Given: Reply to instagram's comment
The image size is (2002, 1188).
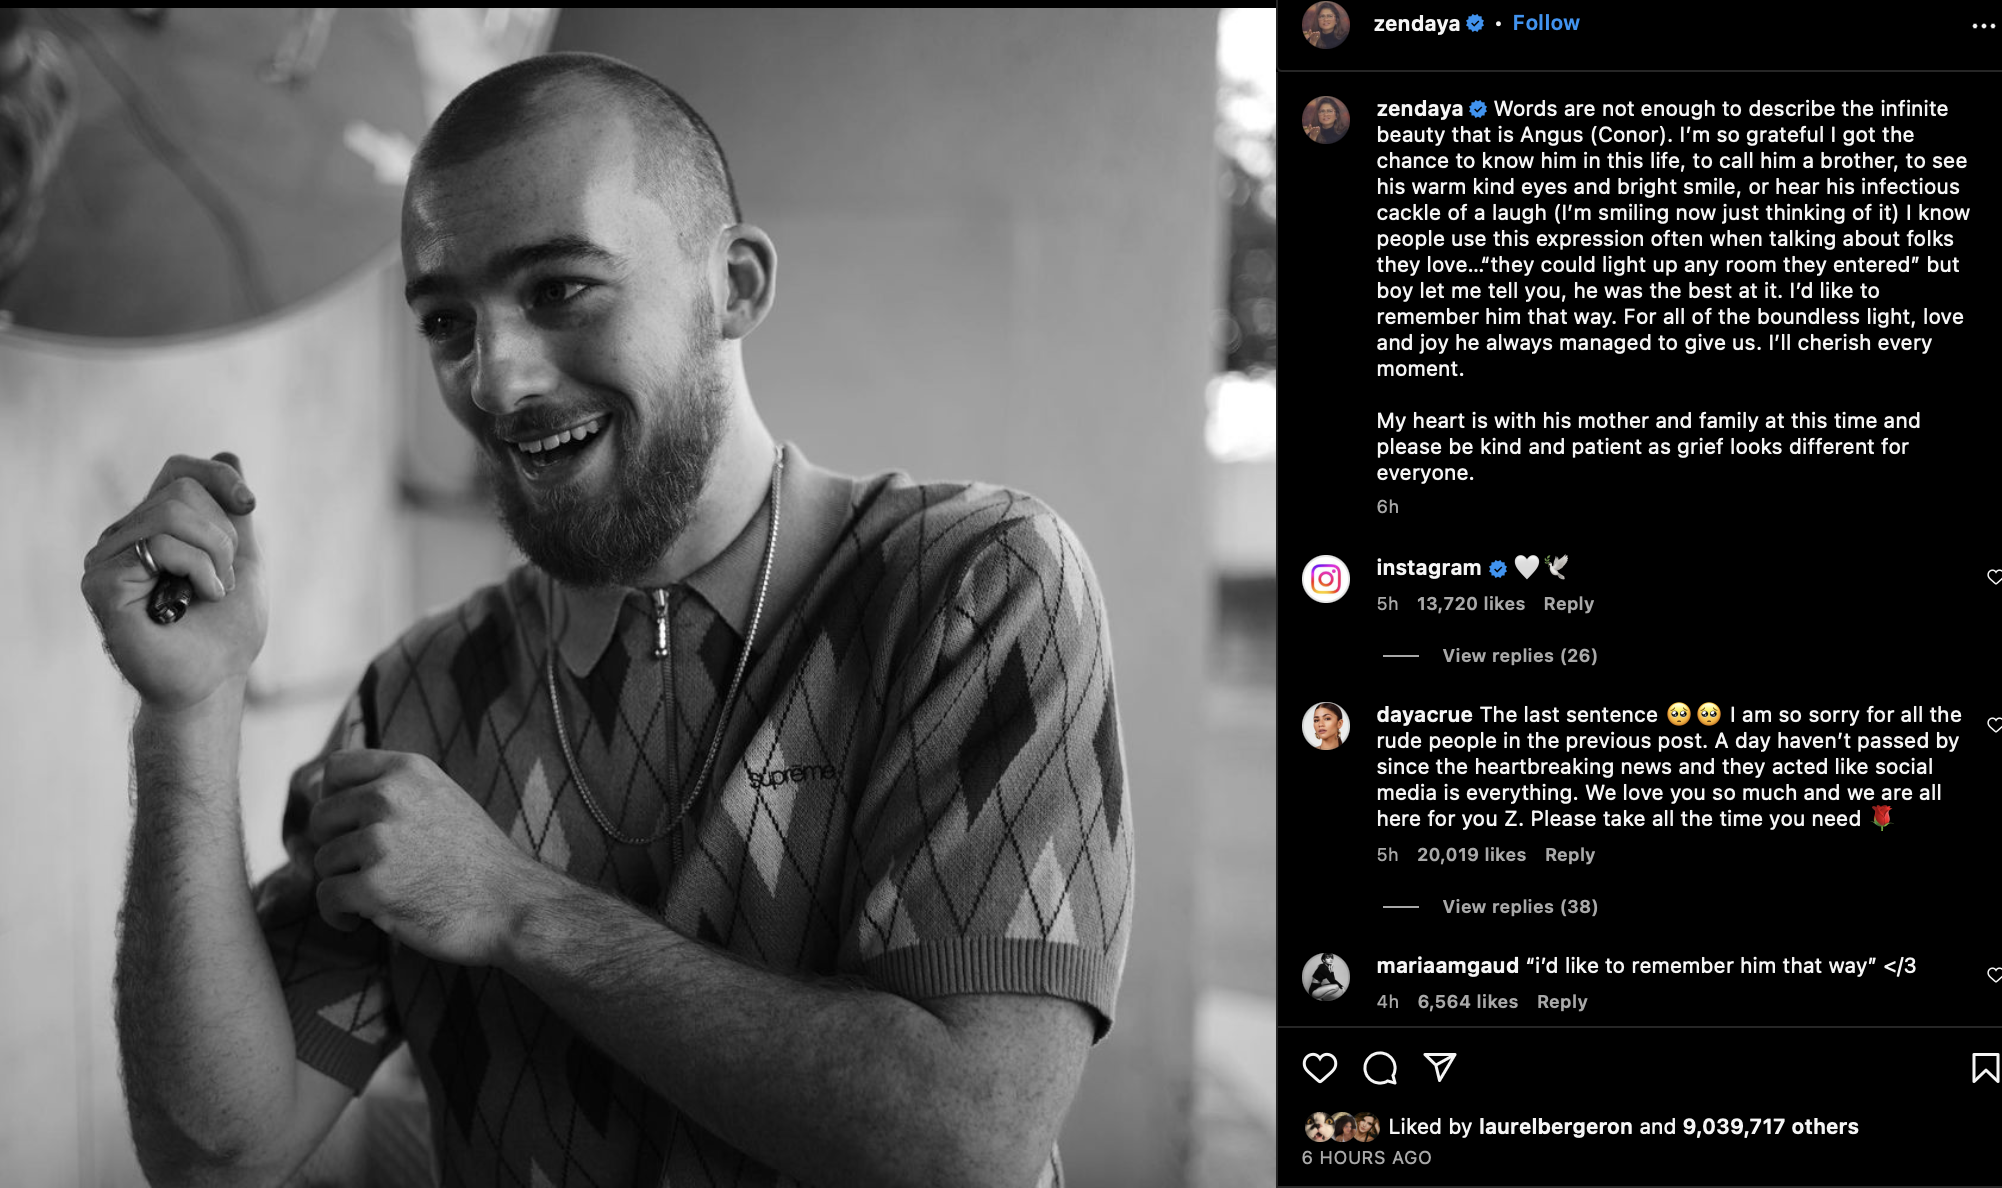Looking at the screenshot, I should (x=1568, y=604).
